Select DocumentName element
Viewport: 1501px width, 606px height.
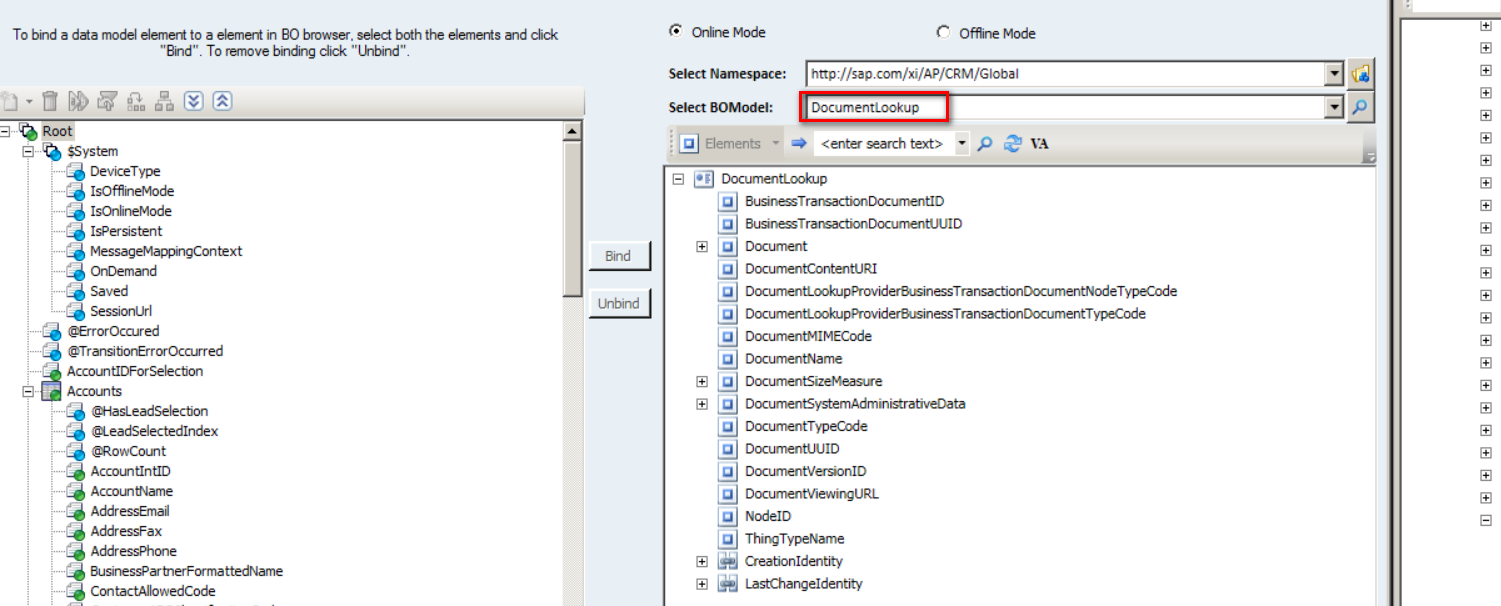pos(793,359)
